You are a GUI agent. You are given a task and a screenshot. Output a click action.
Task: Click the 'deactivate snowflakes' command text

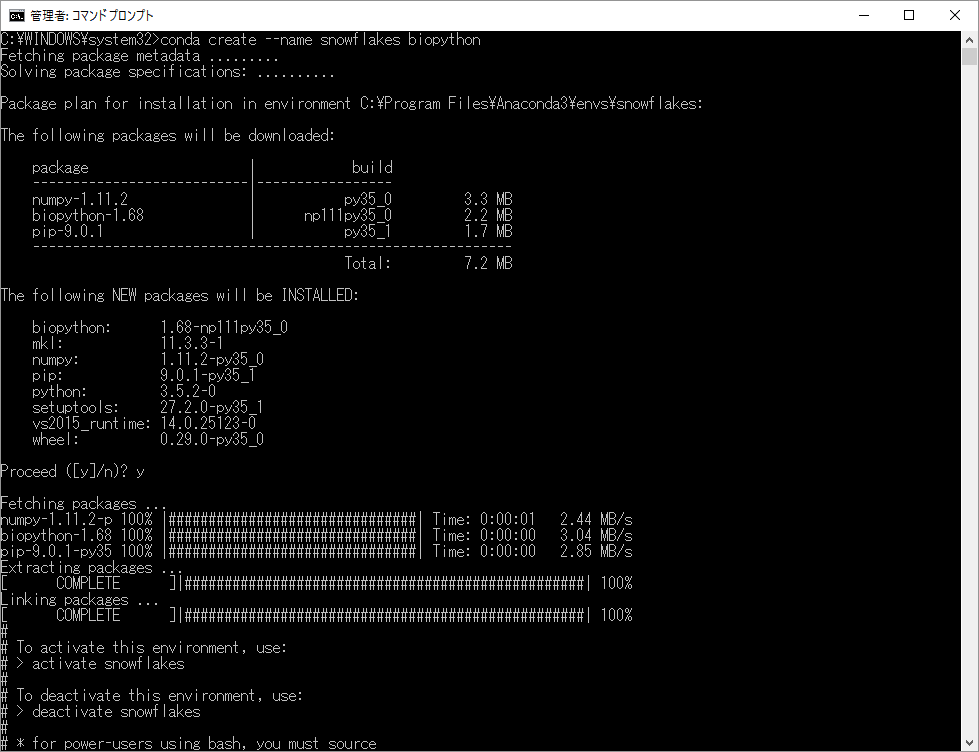point(116,711)
